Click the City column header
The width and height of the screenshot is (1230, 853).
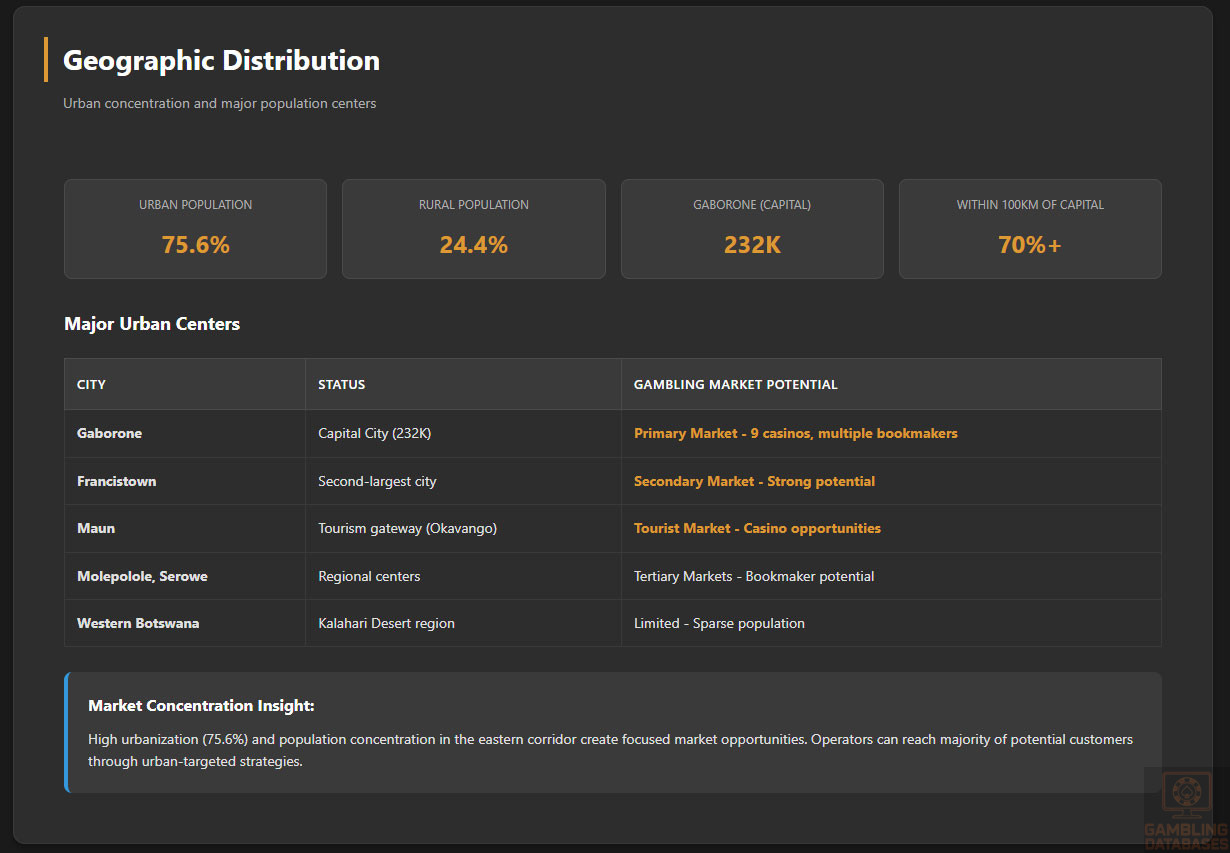[x=91, y=384]
